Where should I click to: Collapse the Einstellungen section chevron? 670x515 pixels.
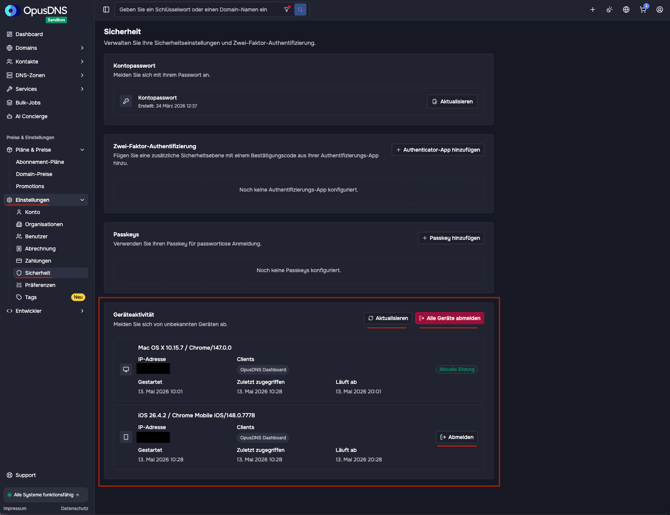[82, 200]
